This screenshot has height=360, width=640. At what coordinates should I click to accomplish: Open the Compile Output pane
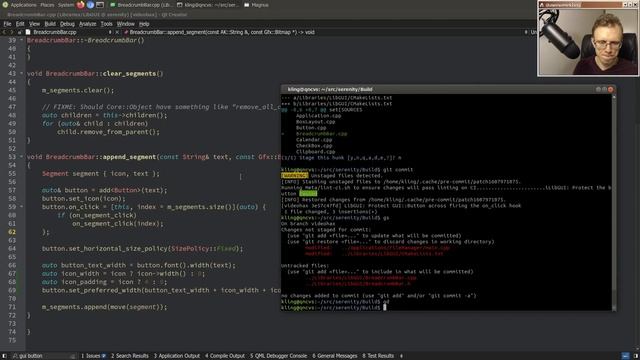coord(225,356)
